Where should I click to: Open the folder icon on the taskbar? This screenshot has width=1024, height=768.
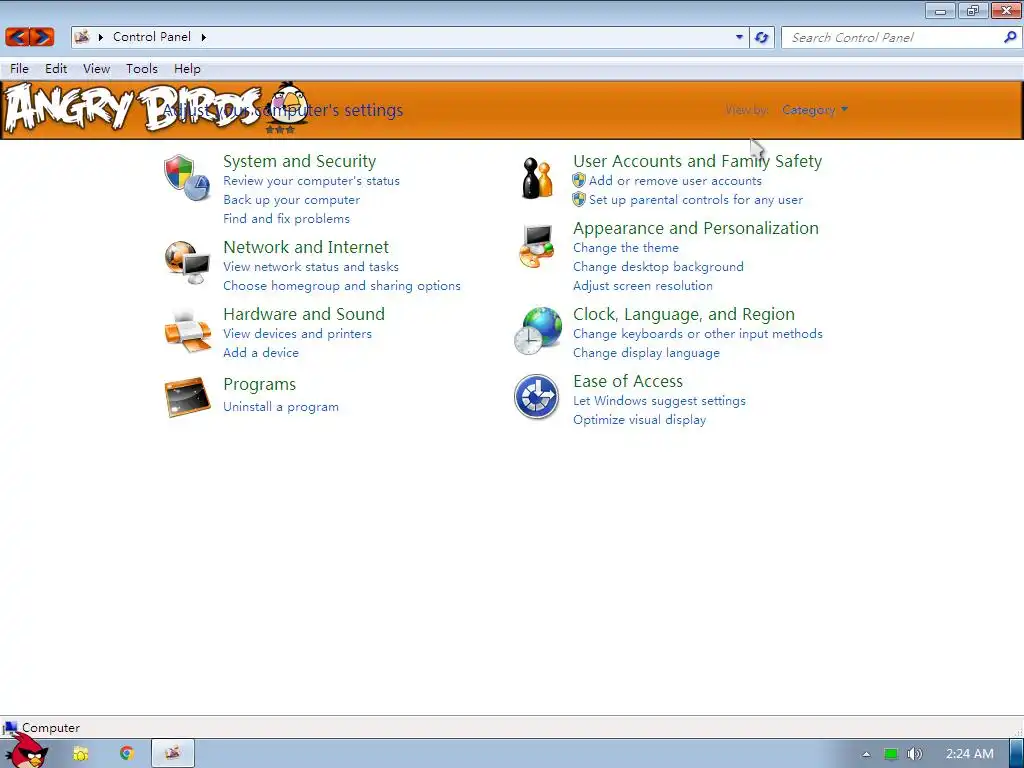point(80,754)
